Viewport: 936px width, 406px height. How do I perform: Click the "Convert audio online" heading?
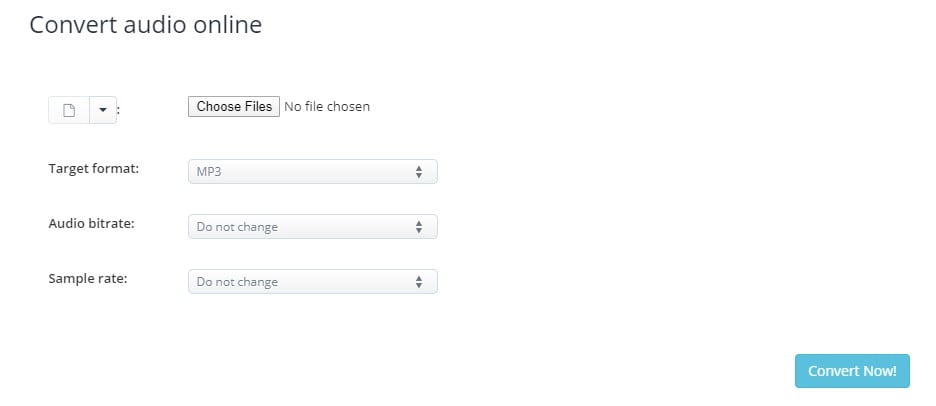coord(146,25)
